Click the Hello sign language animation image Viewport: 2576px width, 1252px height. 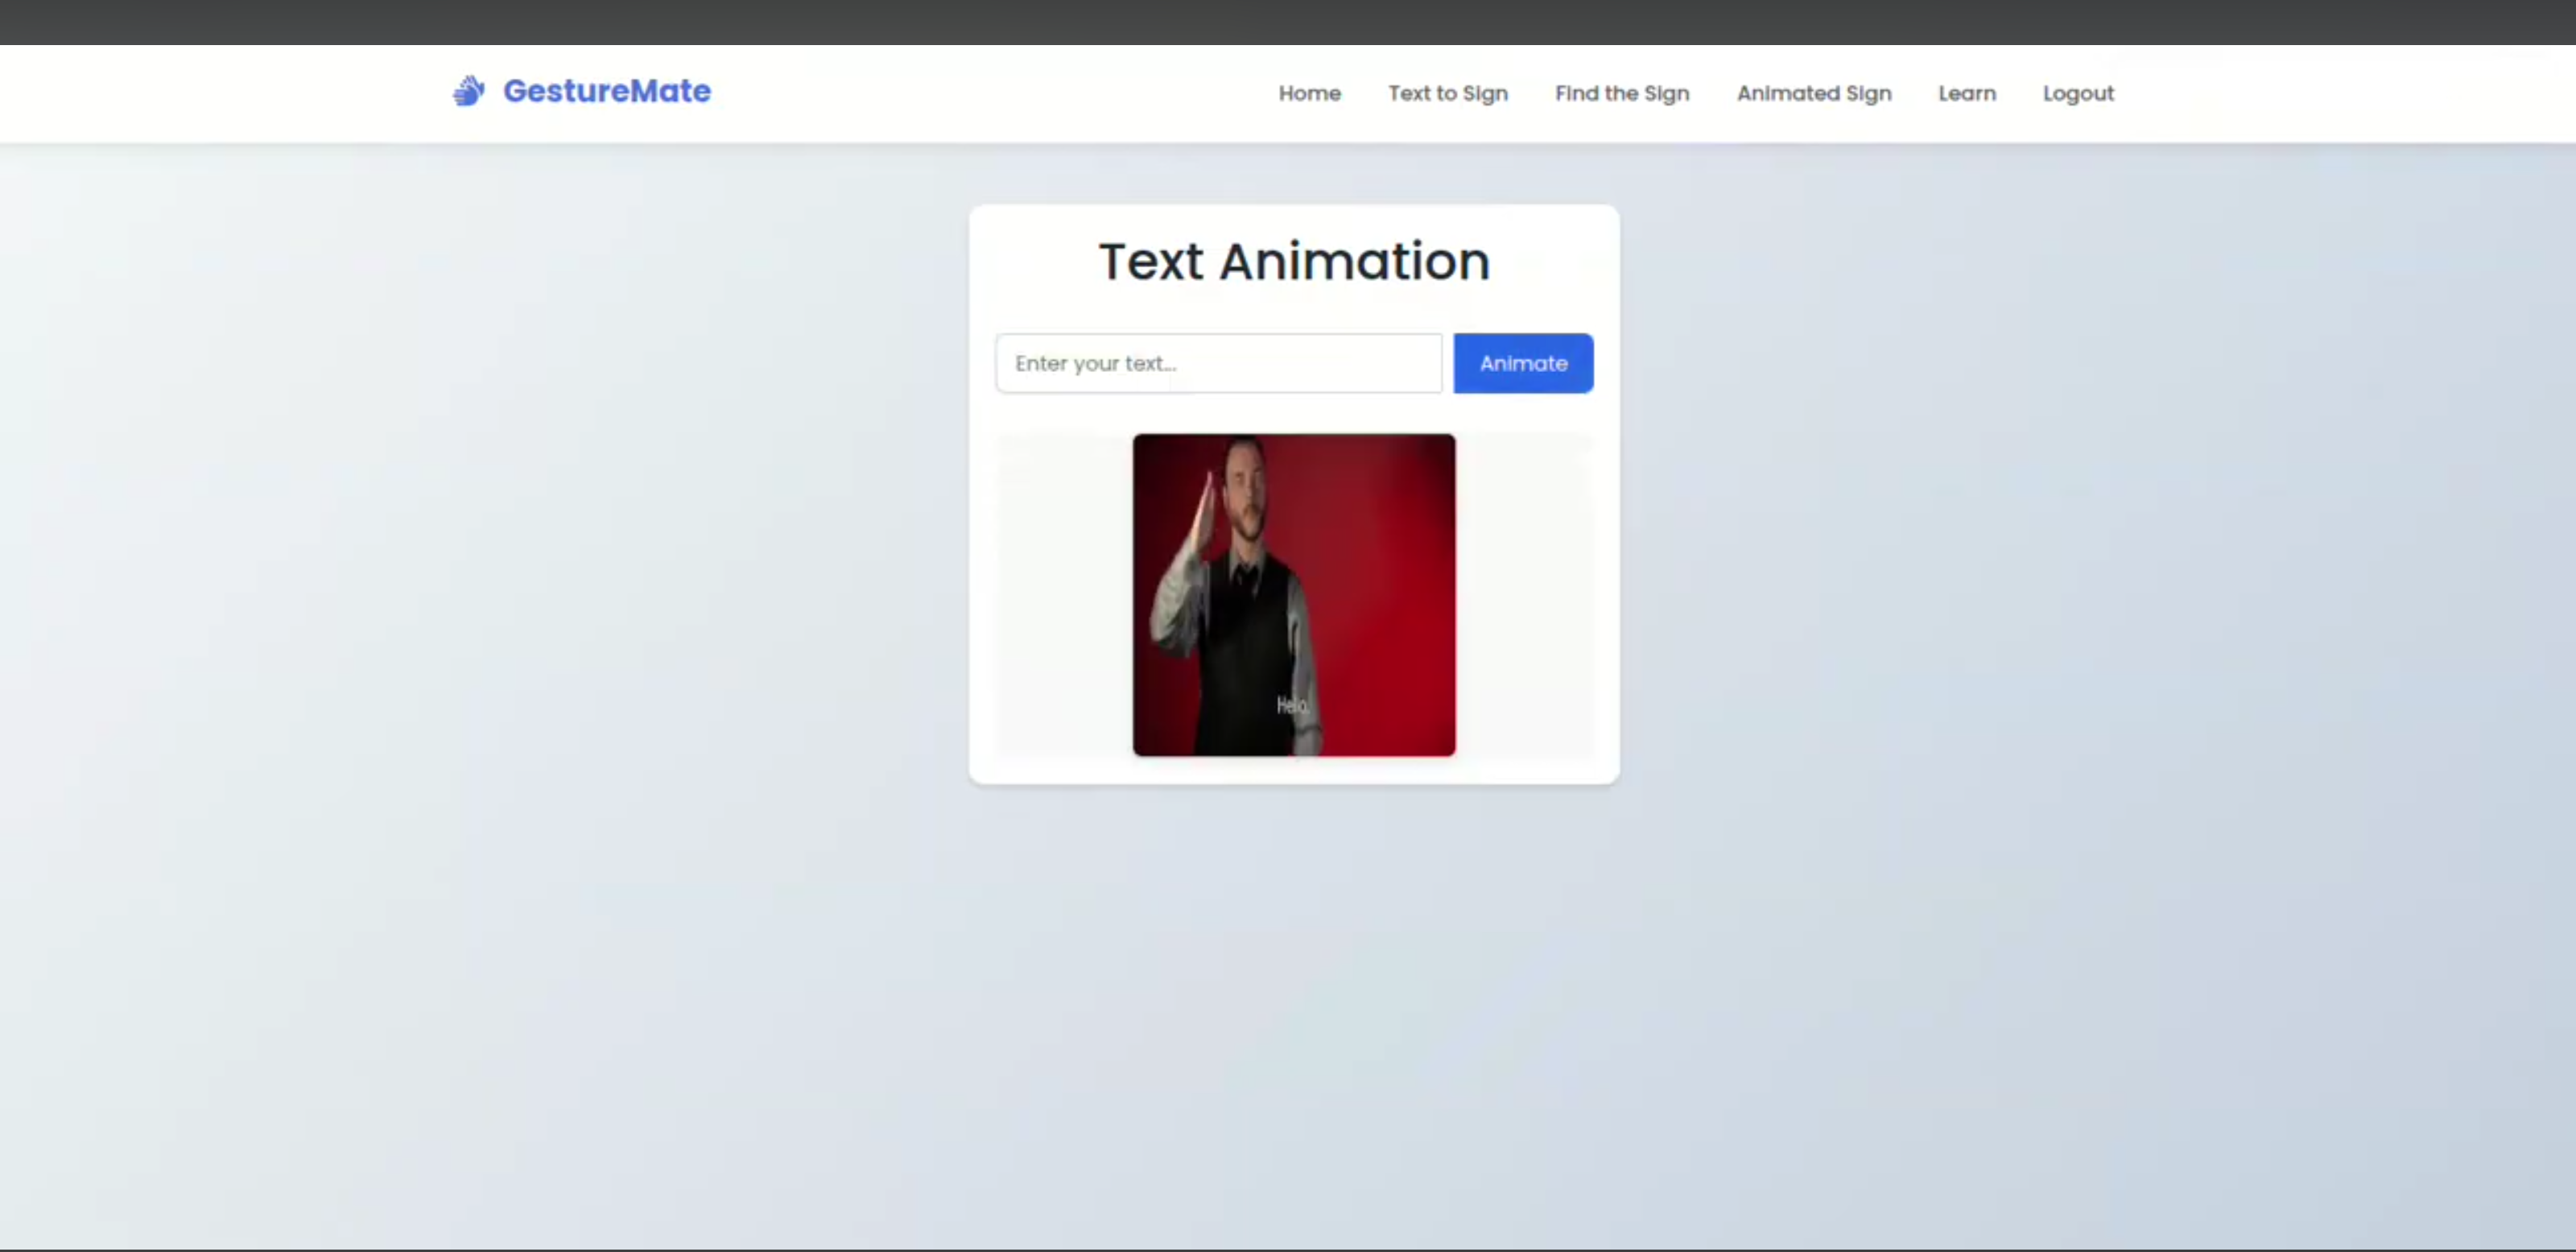click(1293, 595)
